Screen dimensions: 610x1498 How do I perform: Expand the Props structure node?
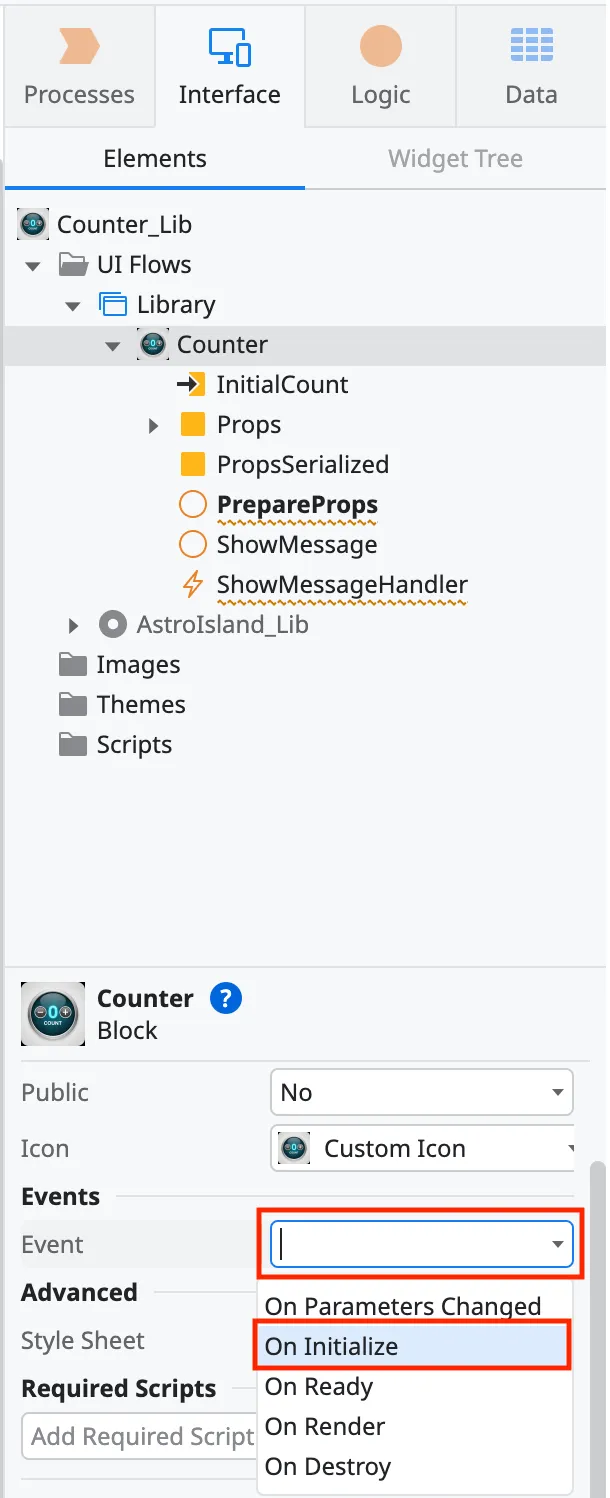pyautogui.click(x=152, y=424)
